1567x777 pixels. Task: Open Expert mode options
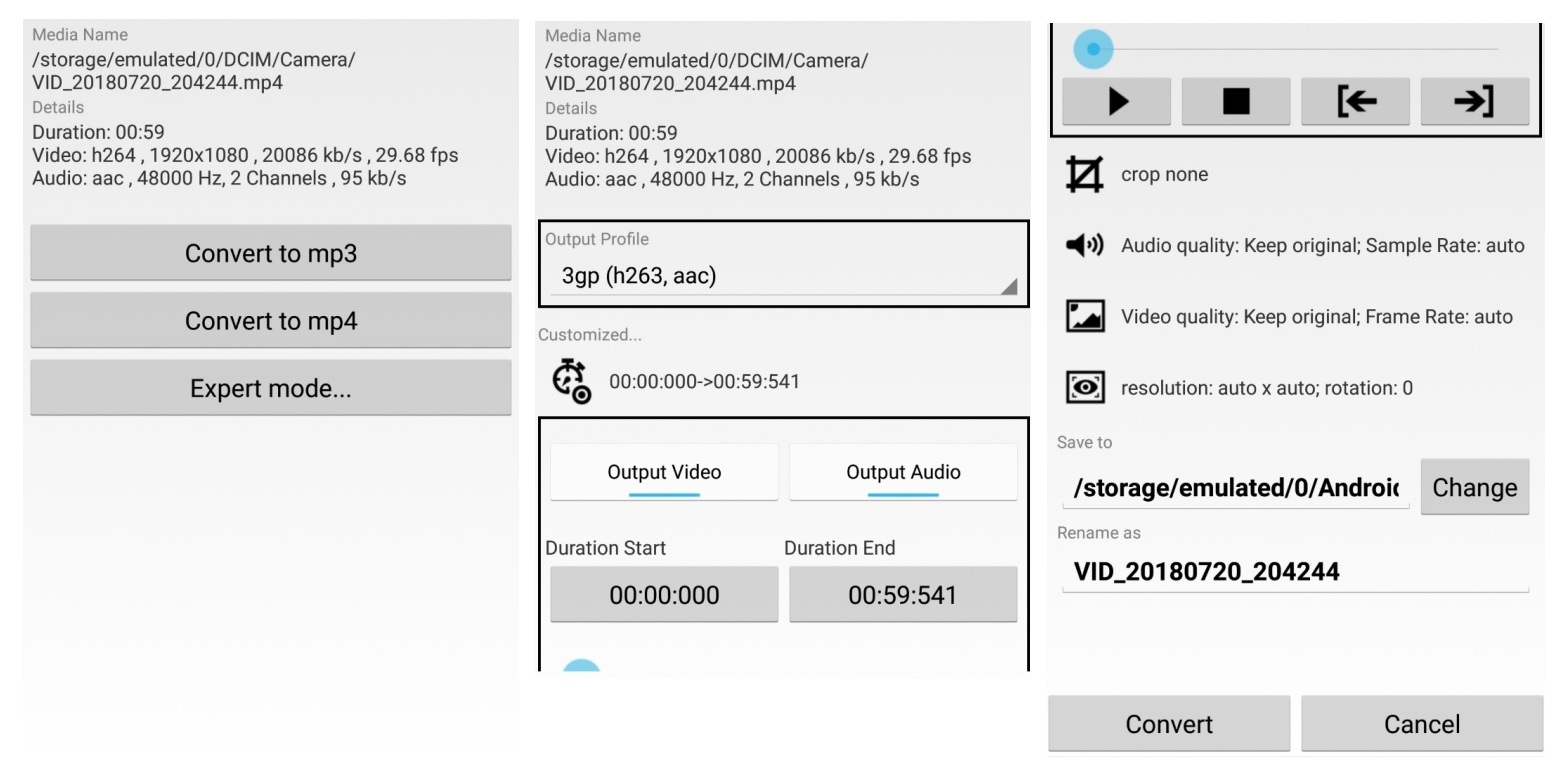coord(271,388)
